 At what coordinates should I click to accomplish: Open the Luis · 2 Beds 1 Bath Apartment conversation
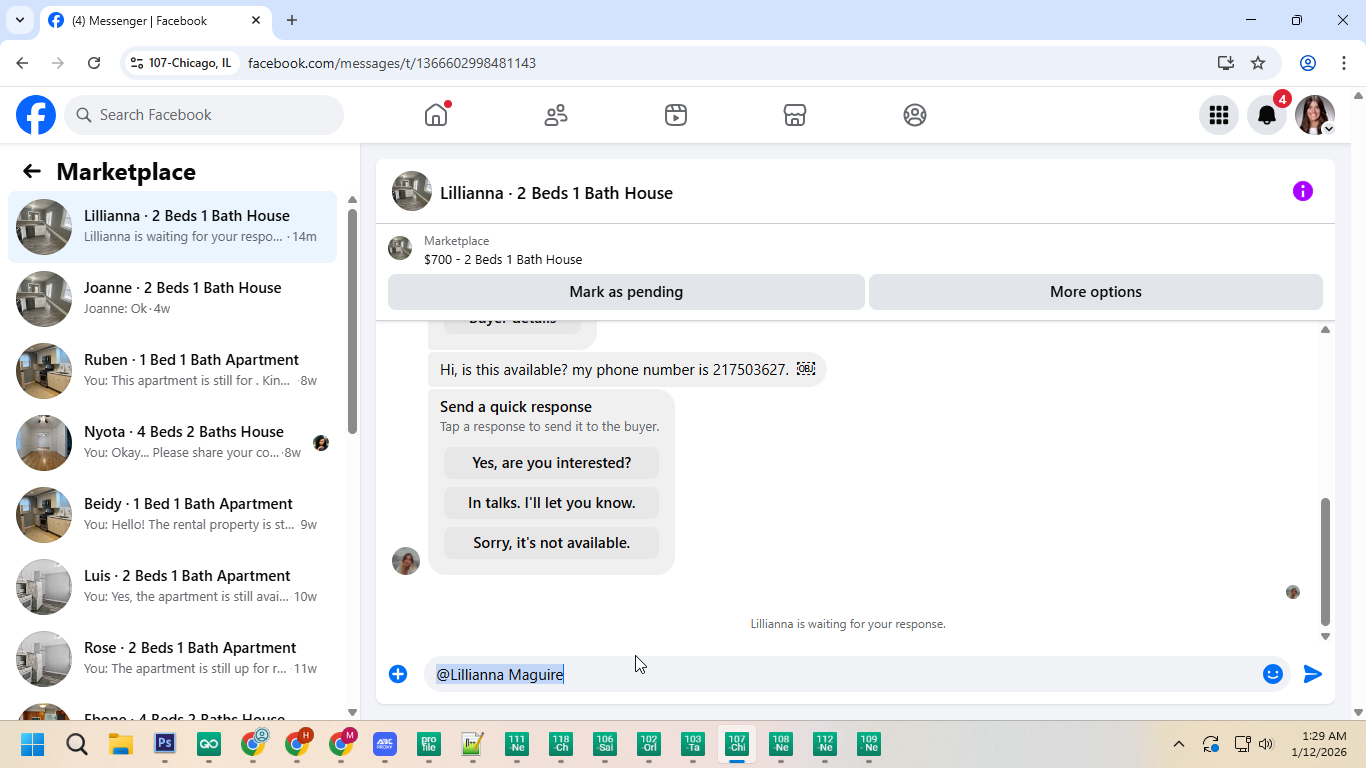click(173, 587)
